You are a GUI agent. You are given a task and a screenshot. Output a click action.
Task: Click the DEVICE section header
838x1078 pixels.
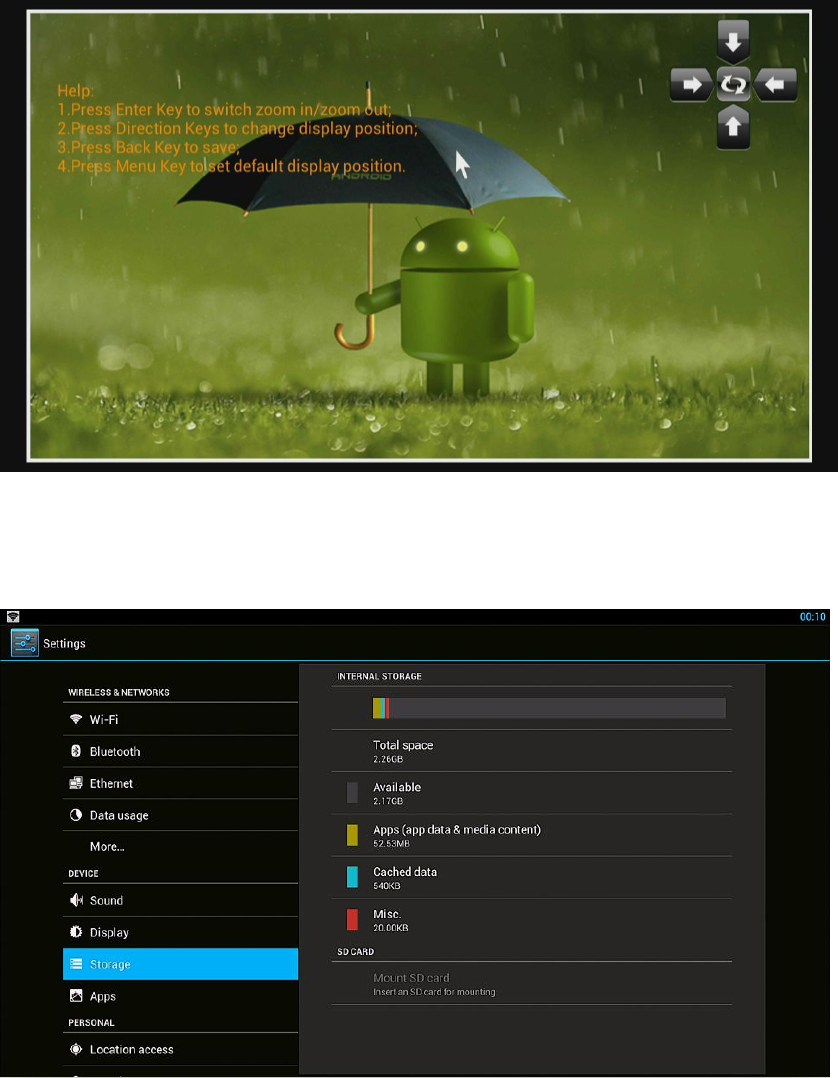click(x=83, y=873)
